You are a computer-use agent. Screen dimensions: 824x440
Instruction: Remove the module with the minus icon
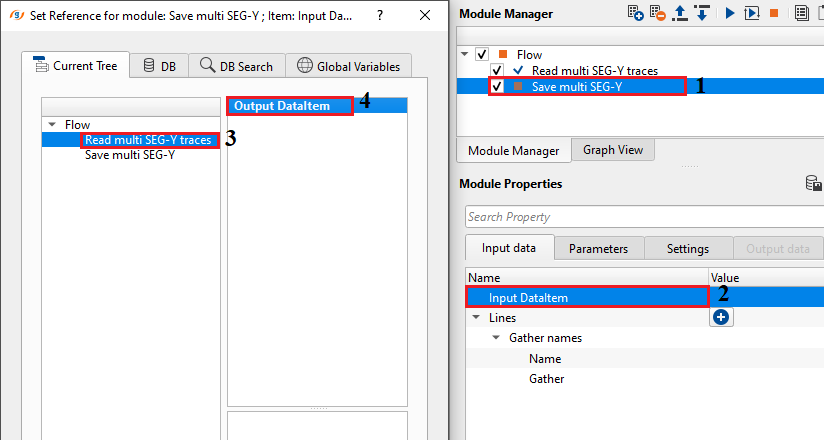(x=657, y=13)
